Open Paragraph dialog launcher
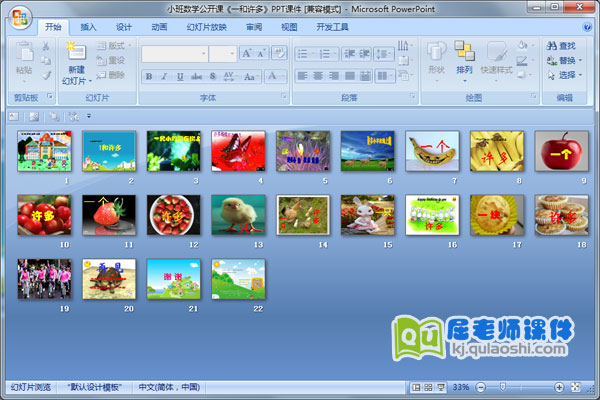Image resolution: width=600 pixels, height=400 pixels. coord(412,96)
